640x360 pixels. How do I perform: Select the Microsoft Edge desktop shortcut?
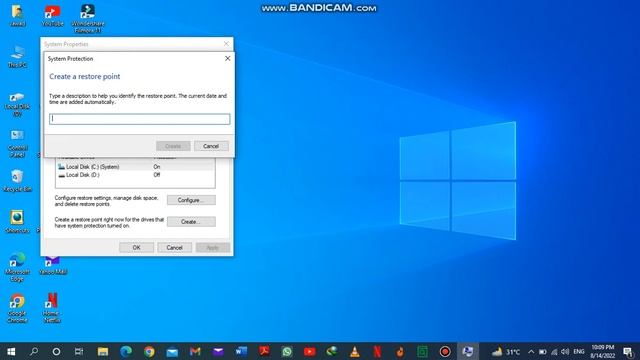17,267
